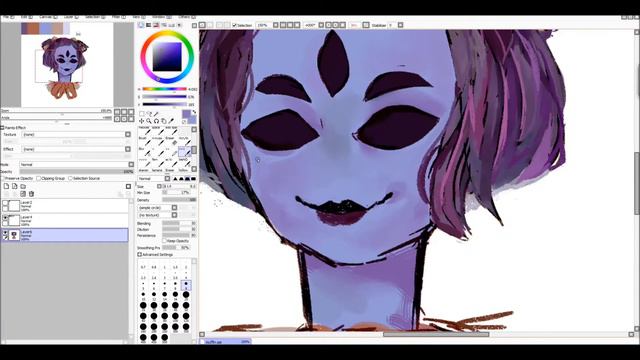Redo stroke from toolbar
640x360 pixels.
(x=210, y=25)
